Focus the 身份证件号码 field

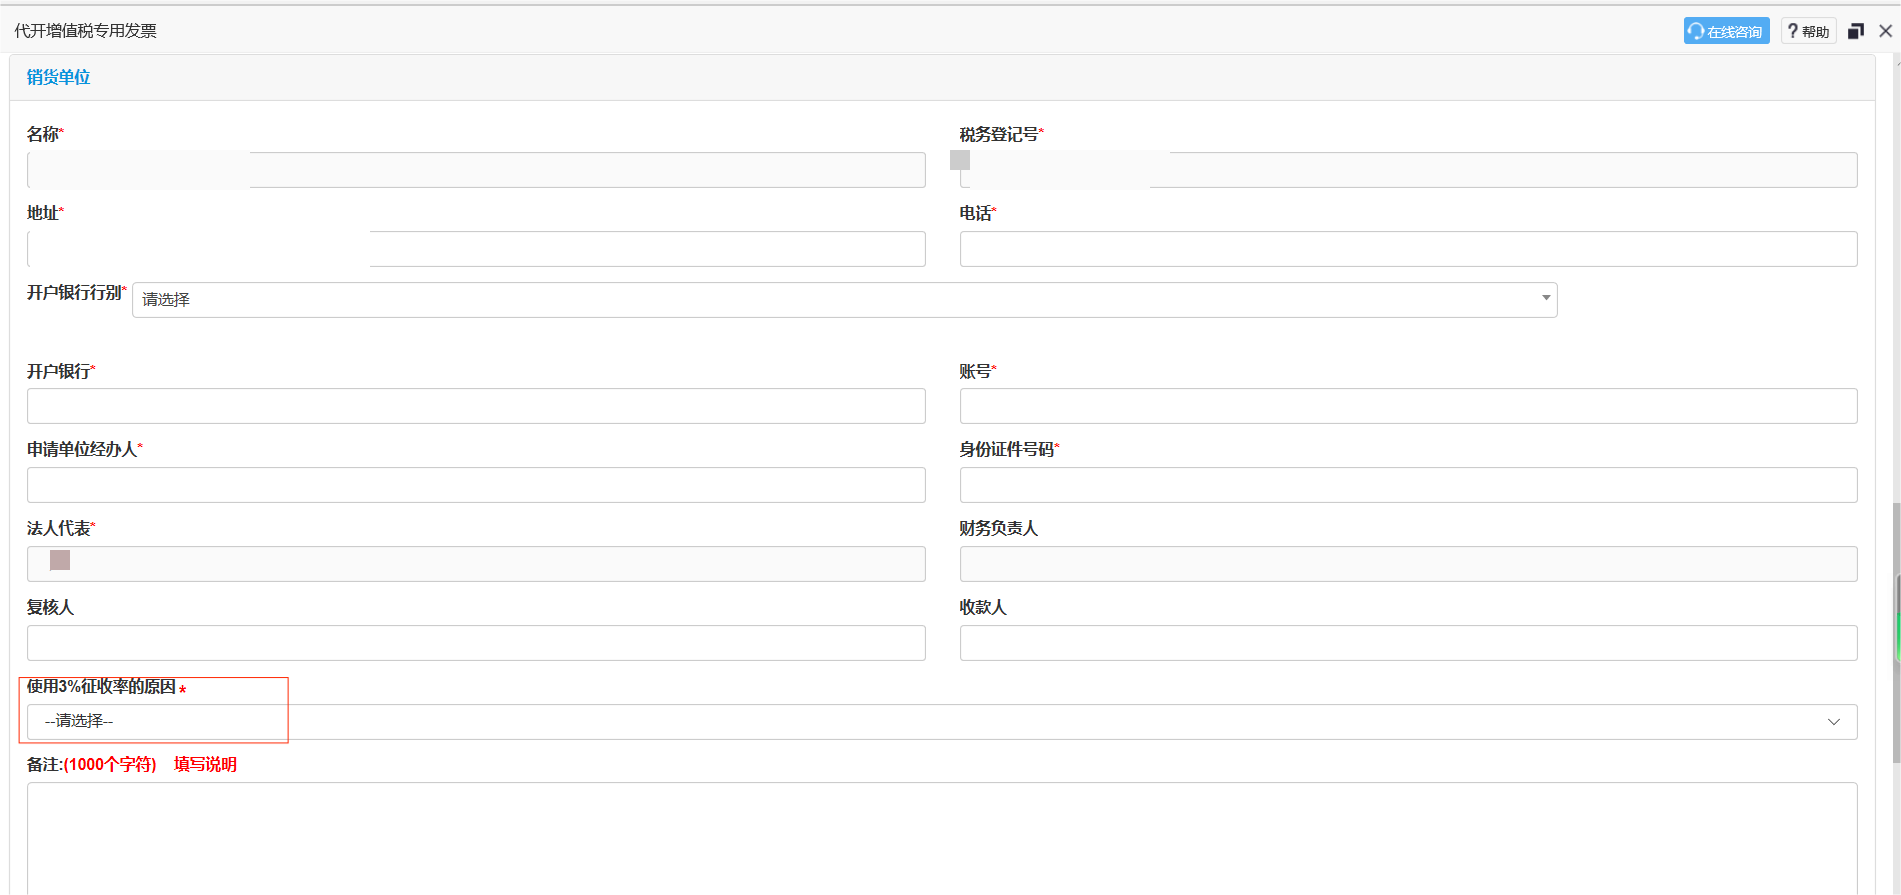tap(1408, 485)
